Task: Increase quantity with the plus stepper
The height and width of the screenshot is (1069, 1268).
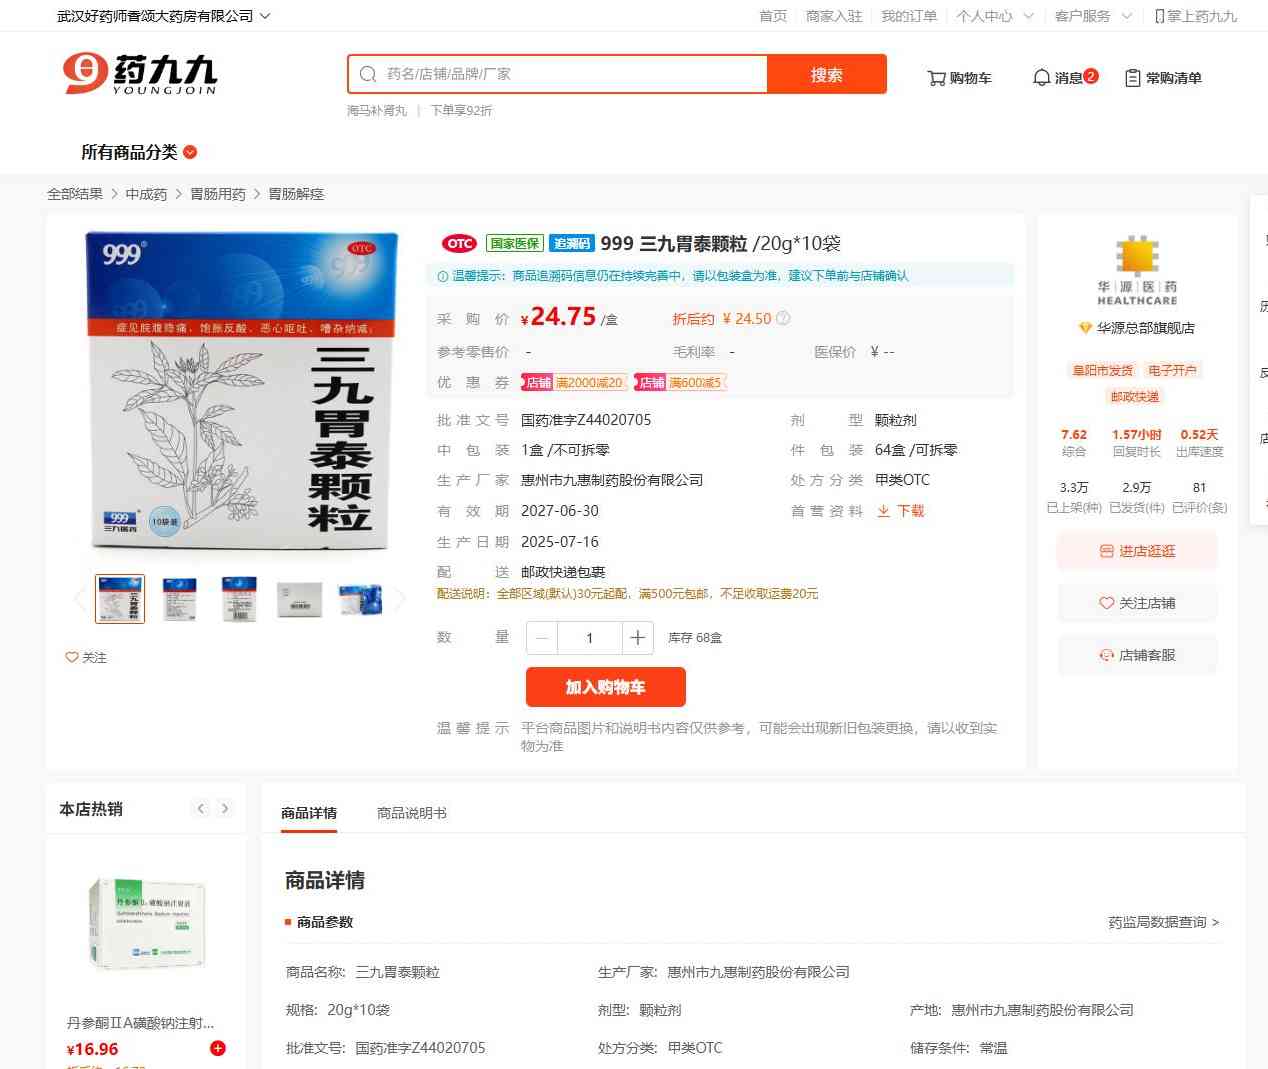Action: click(x=637, y=638)
